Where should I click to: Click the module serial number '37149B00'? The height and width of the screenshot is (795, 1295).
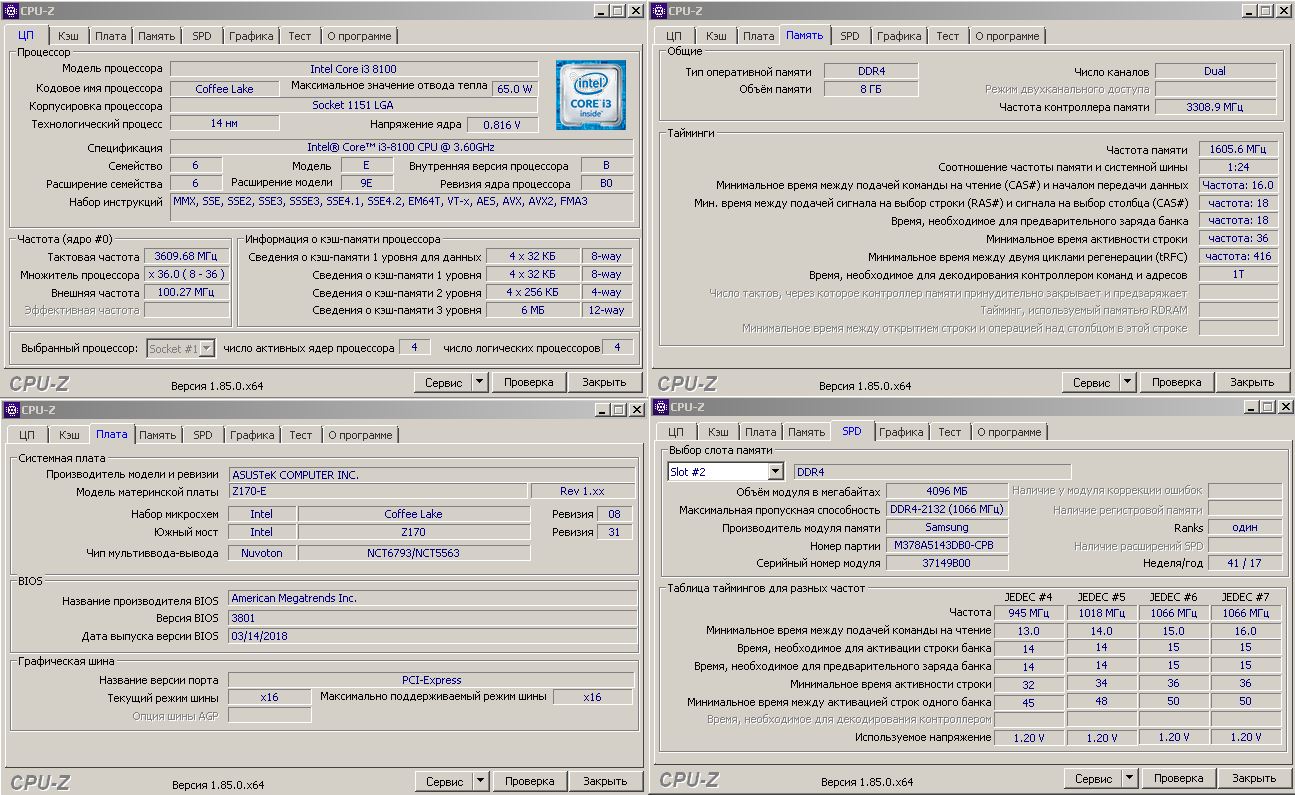click(x=947, y=563)
